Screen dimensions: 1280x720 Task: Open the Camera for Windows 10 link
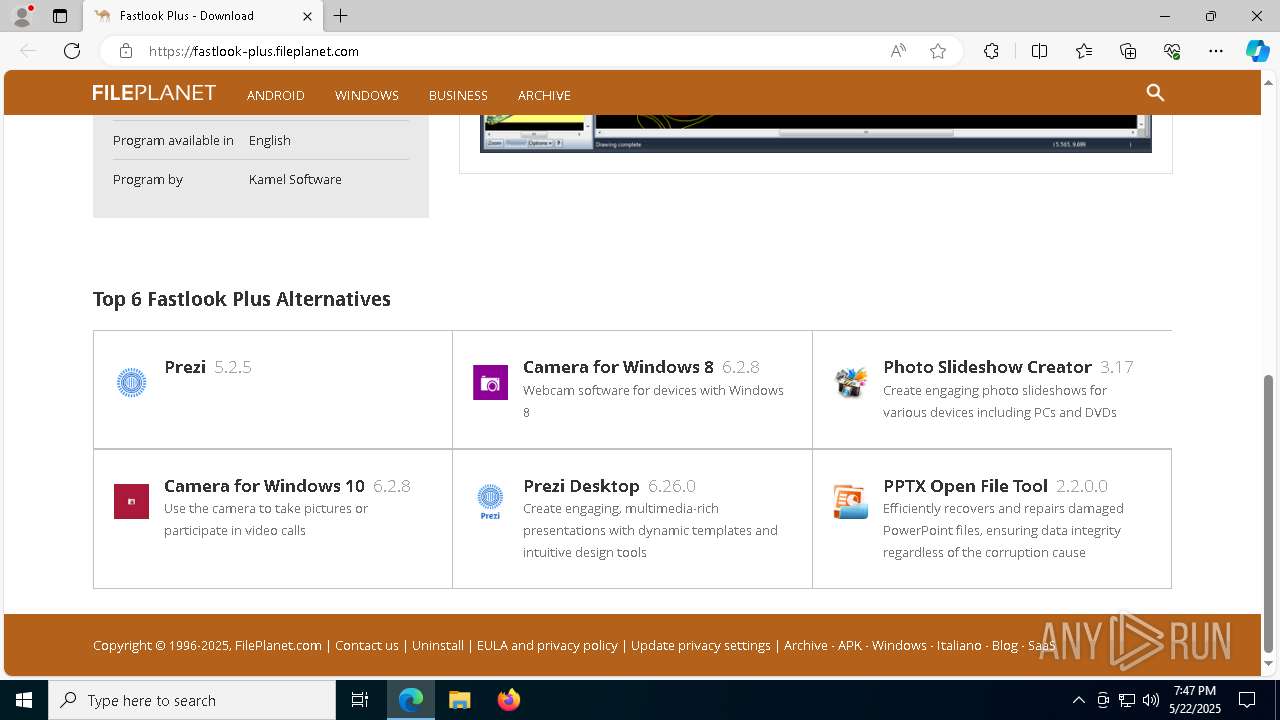pos(264,486)
